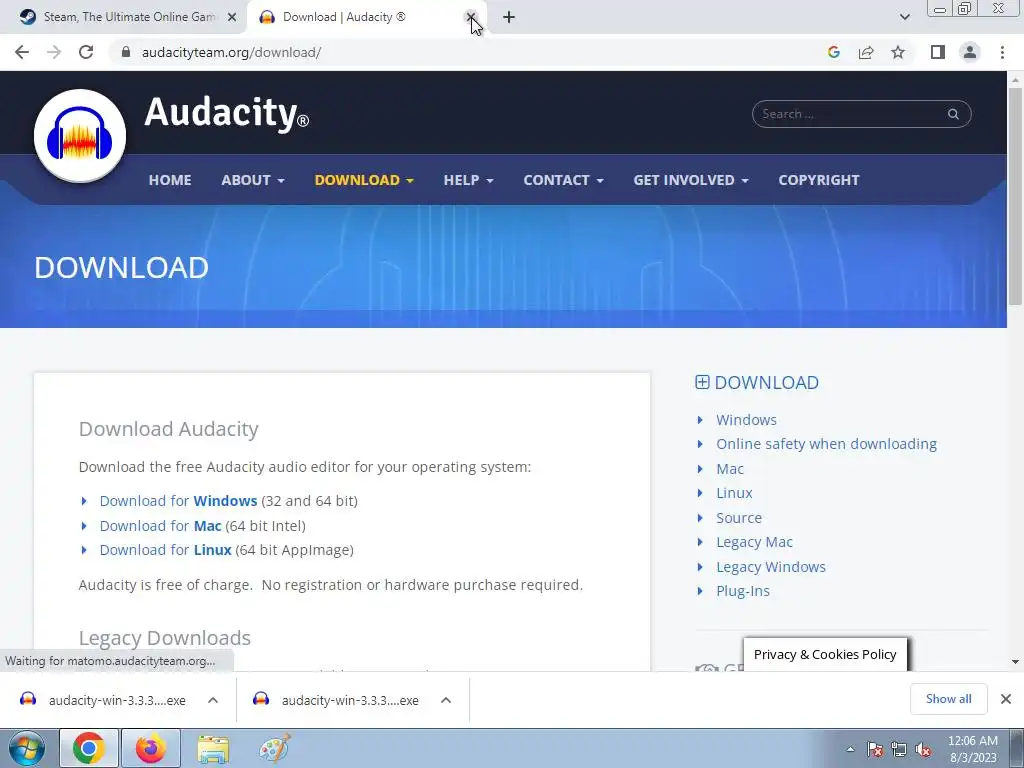This screenshot has width=1024, height=768.
Task: Launch Firefox from the taskbar
Action: 151,748
